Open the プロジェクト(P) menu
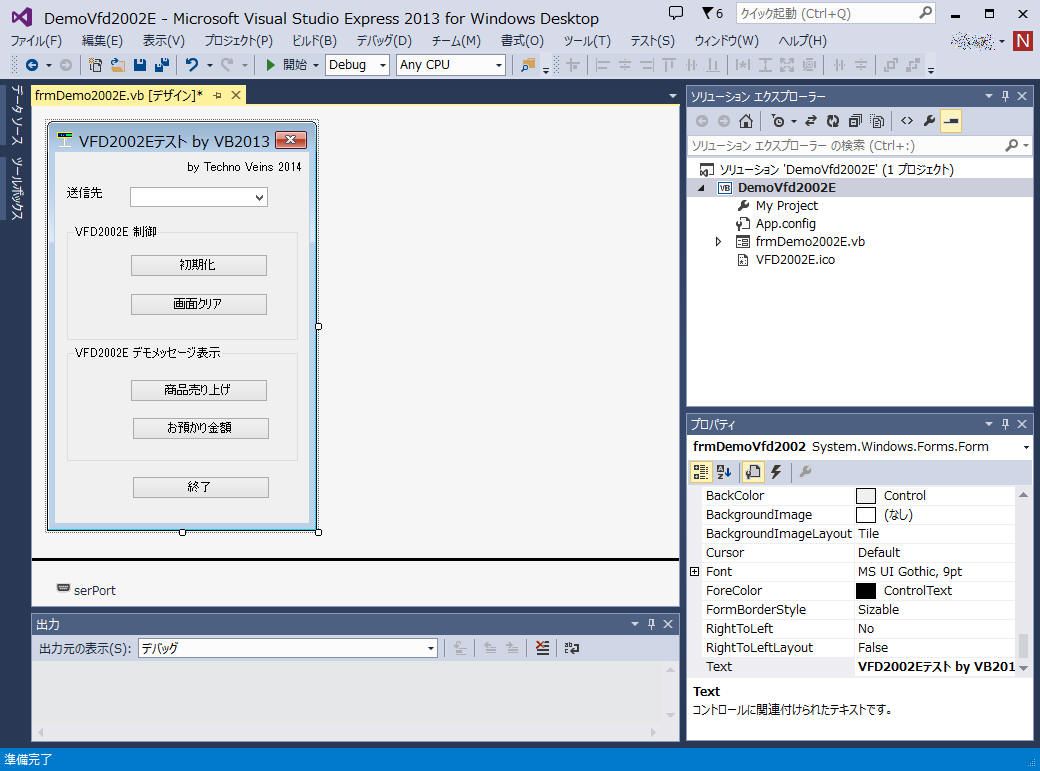 click(x=238, y=40)
